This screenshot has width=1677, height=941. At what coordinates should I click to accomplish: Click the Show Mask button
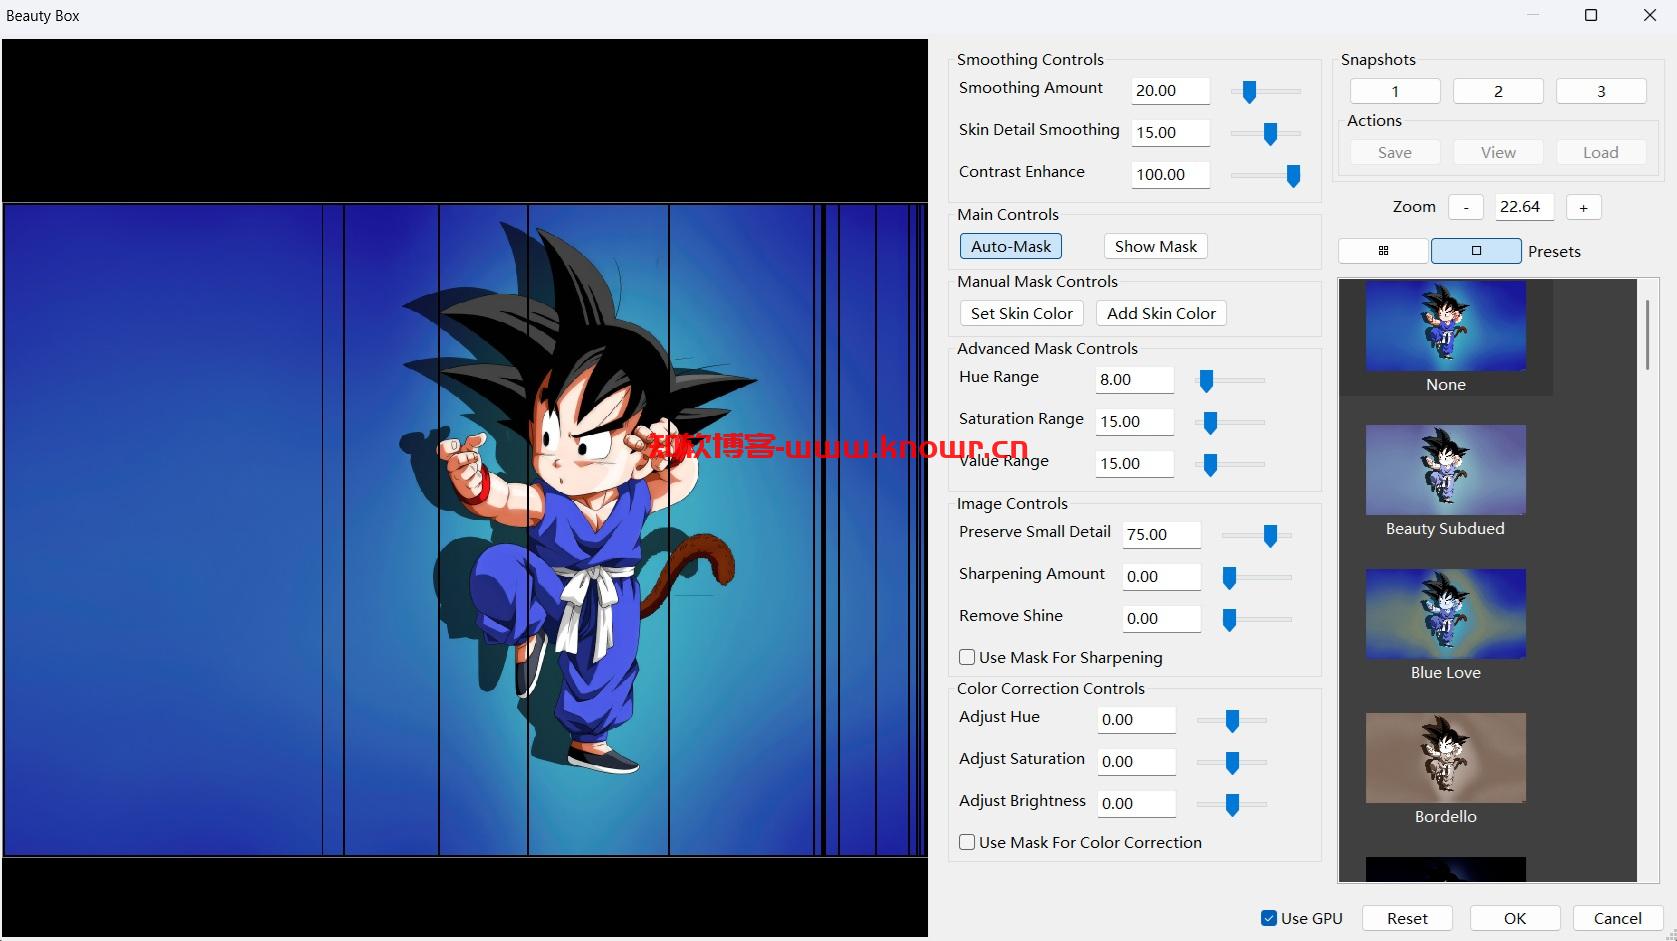tap(1155, 246)
